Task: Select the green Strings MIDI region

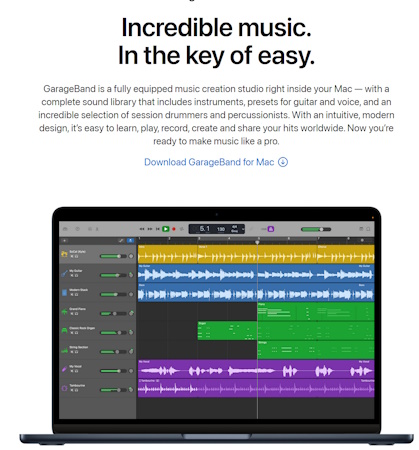Action: 316,350
